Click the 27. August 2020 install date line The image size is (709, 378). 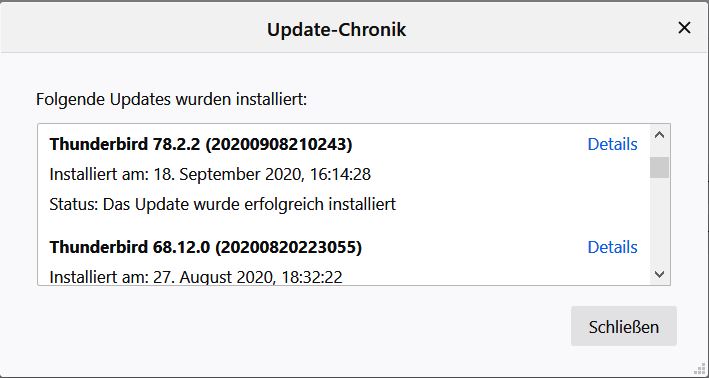pos(196,277)
